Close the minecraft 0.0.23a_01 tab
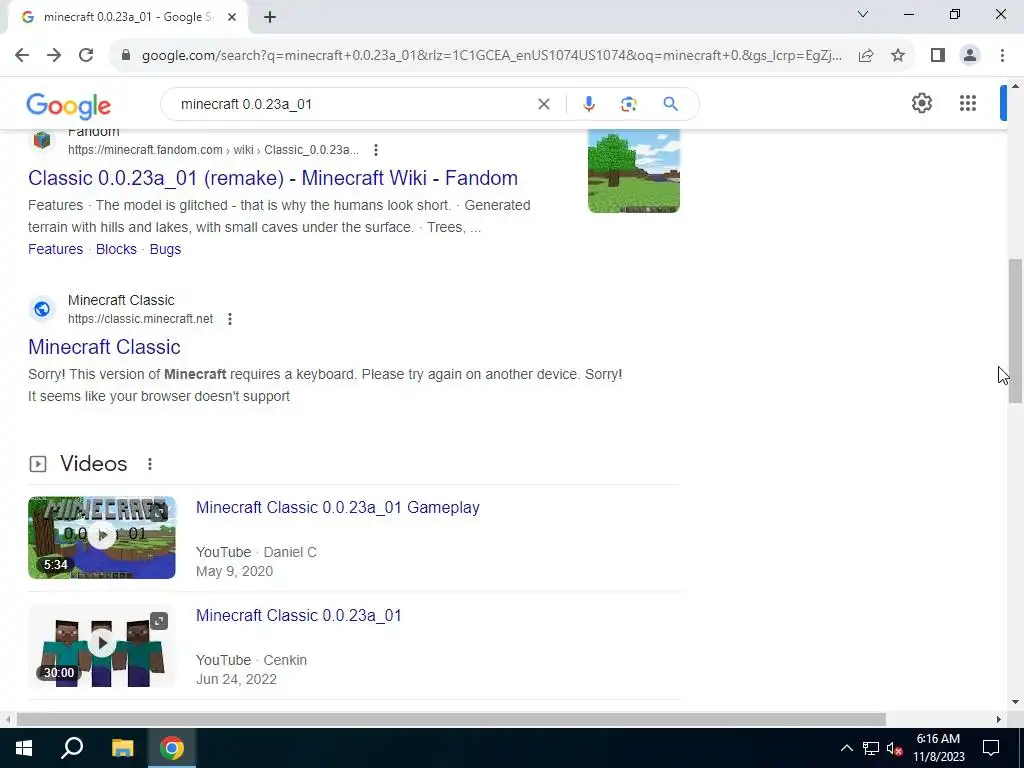The image size is (1024, 768). tap(232, 18)
